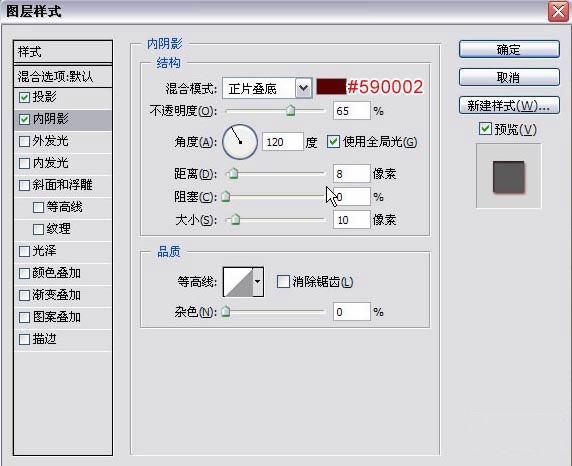Image resolution: width=572 pixels, height=466 pixels.
Task: Enable the 外发光 outer glow checkbox
Action: tap(24, 141)
